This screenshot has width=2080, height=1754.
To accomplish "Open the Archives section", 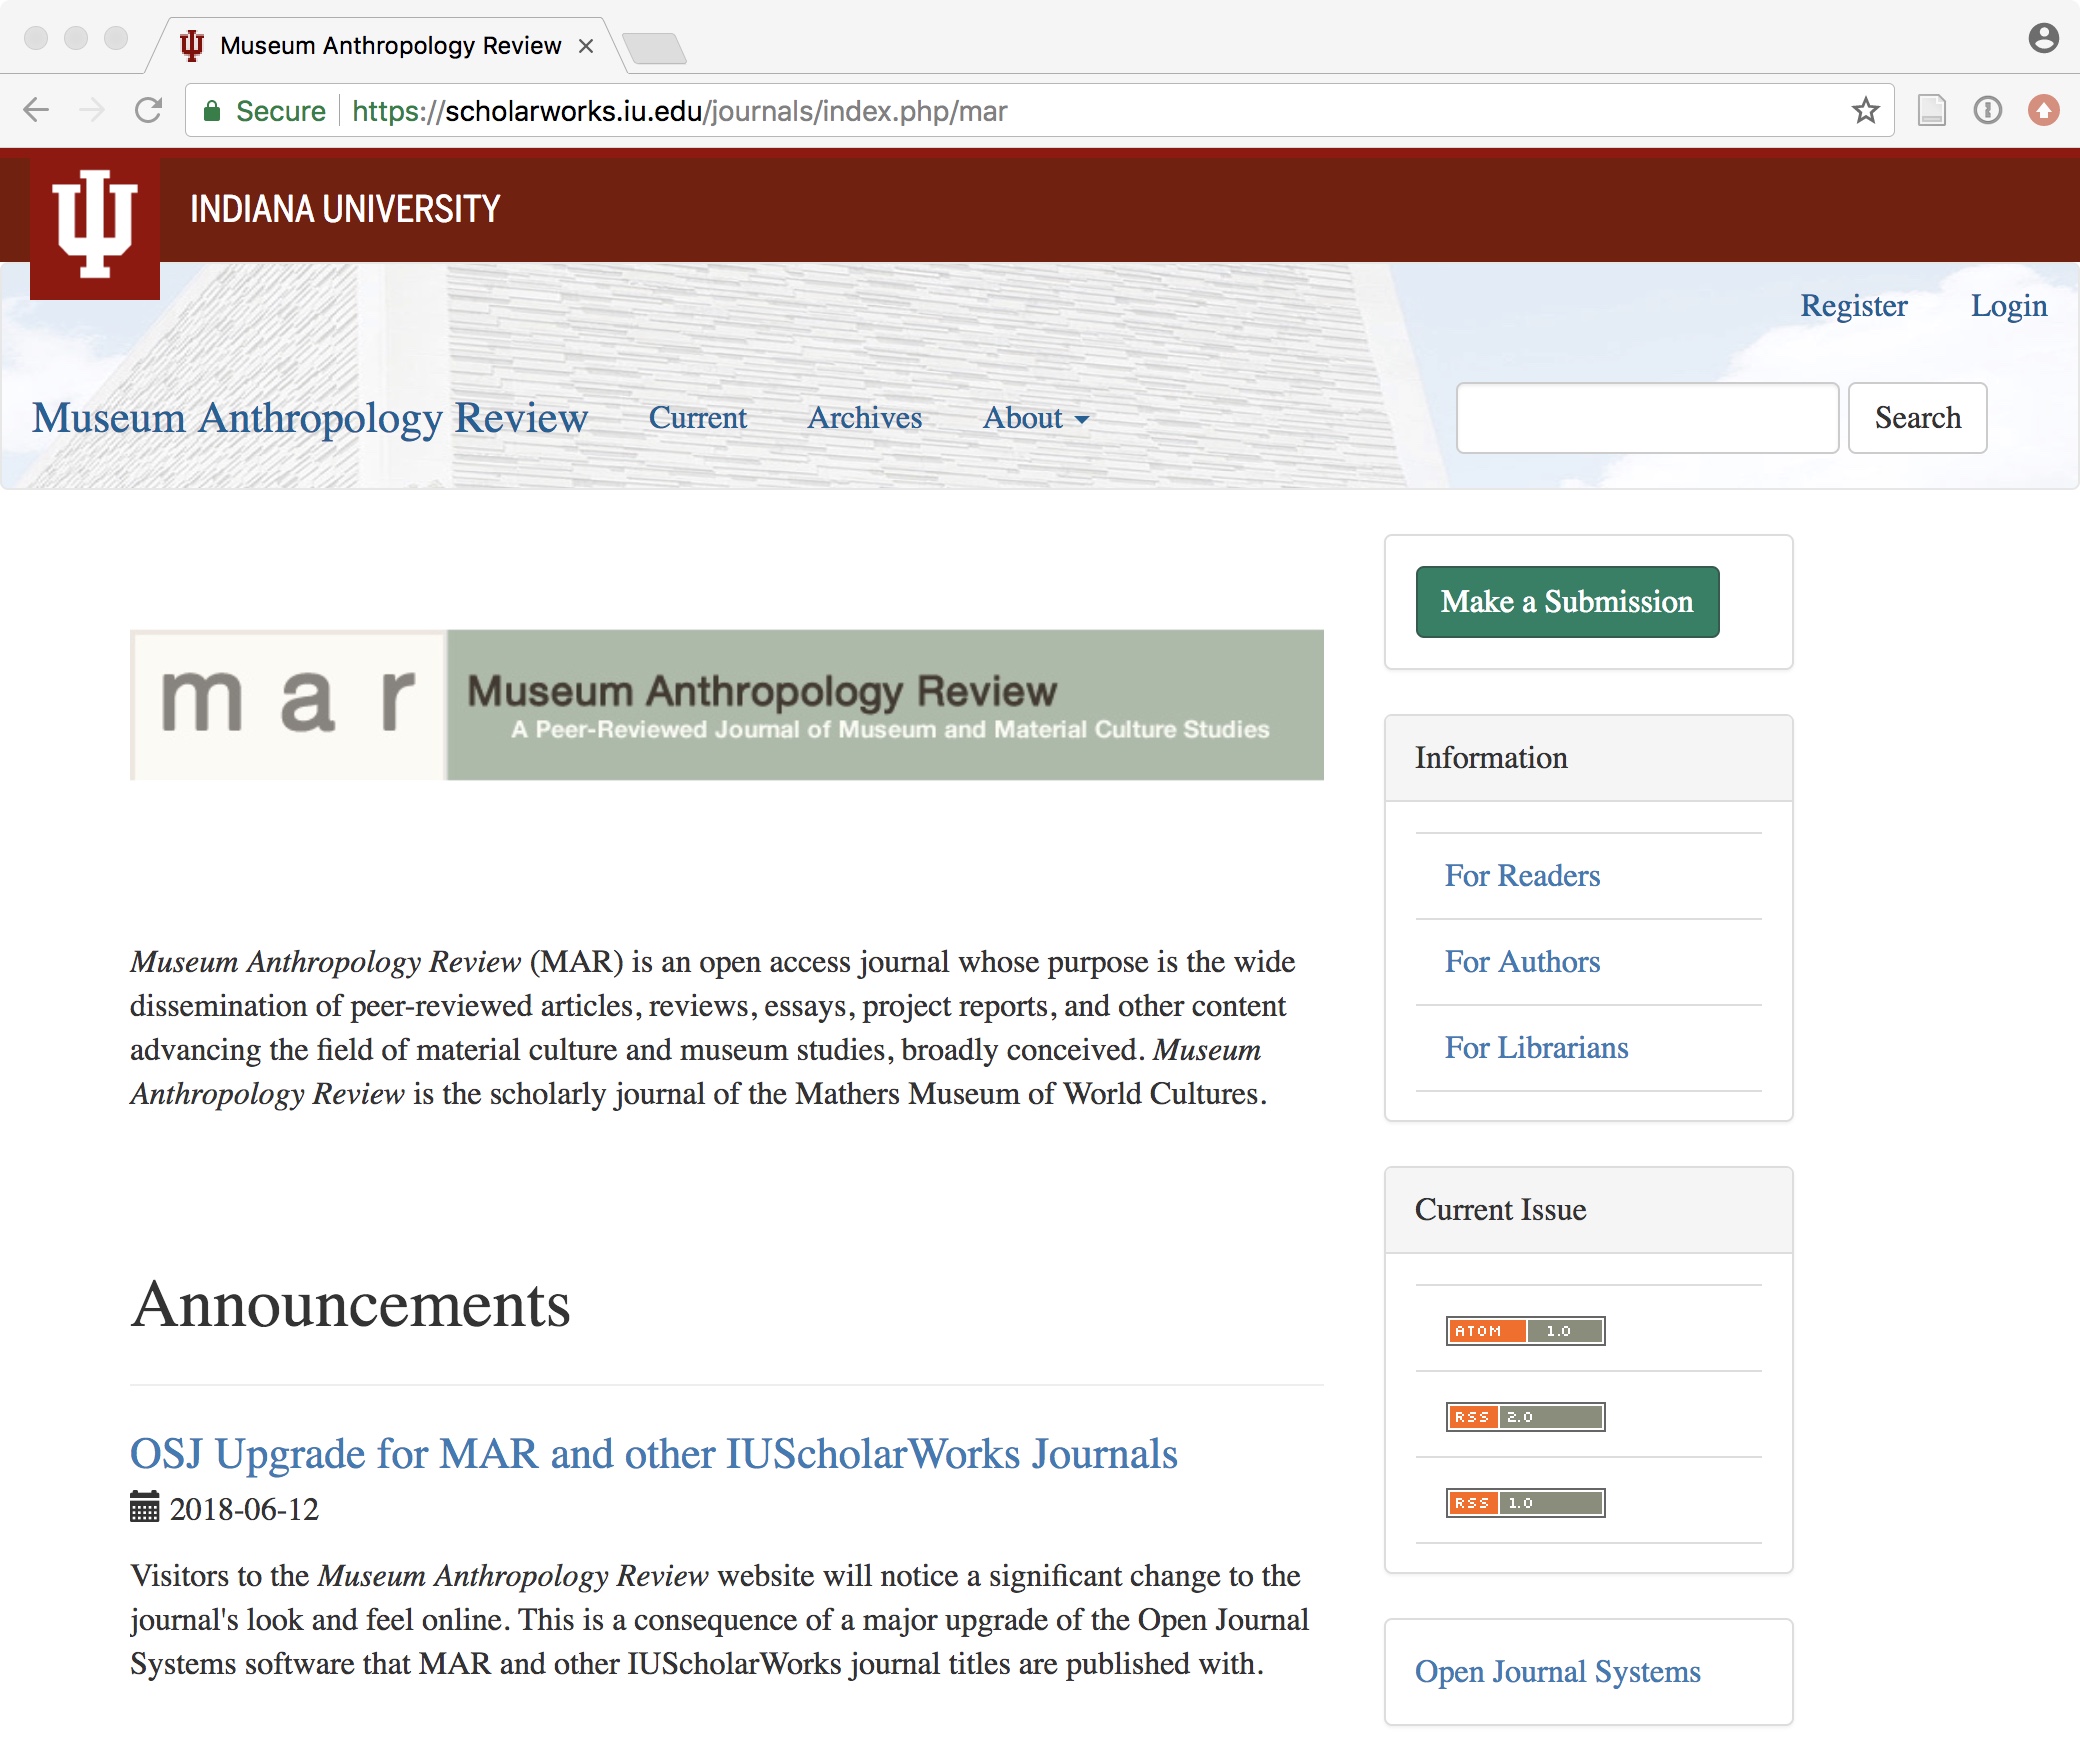I will 864,418.
